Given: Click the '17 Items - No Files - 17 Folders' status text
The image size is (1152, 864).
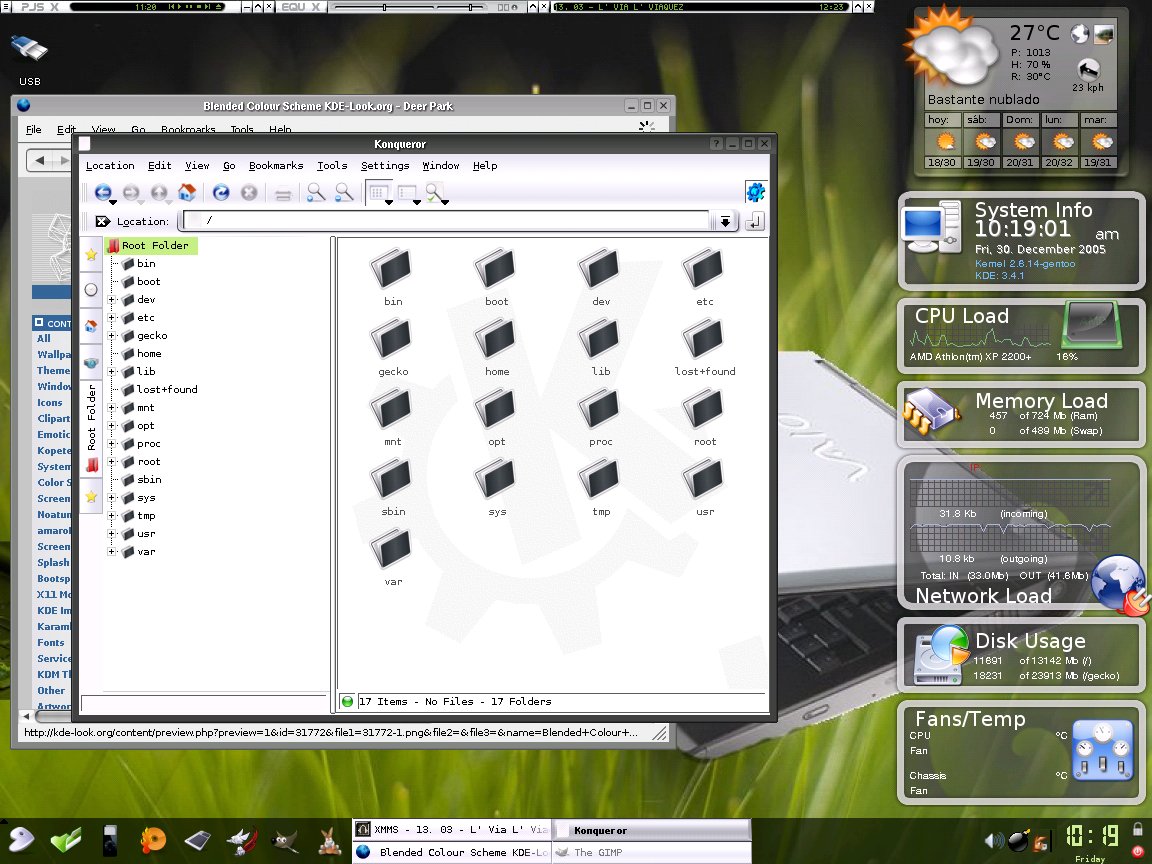Looking at the screenshot, I should click(455, 702).
